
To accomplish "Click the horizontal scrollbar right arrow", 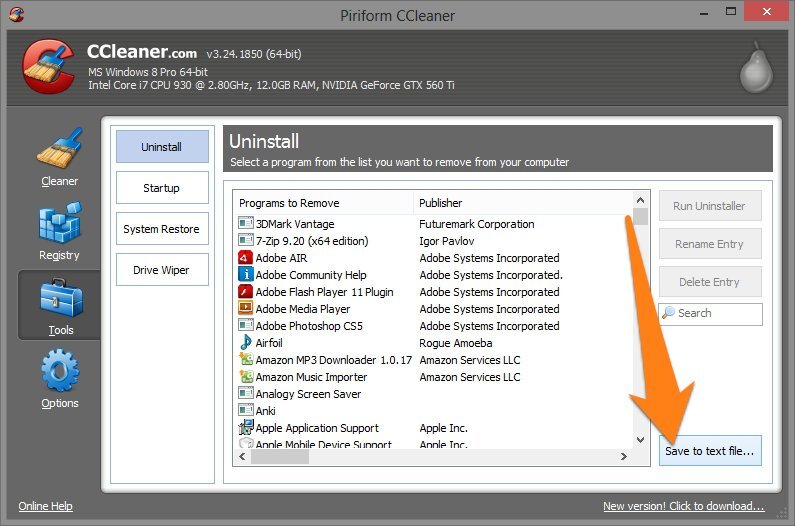I will click(623, 457).
